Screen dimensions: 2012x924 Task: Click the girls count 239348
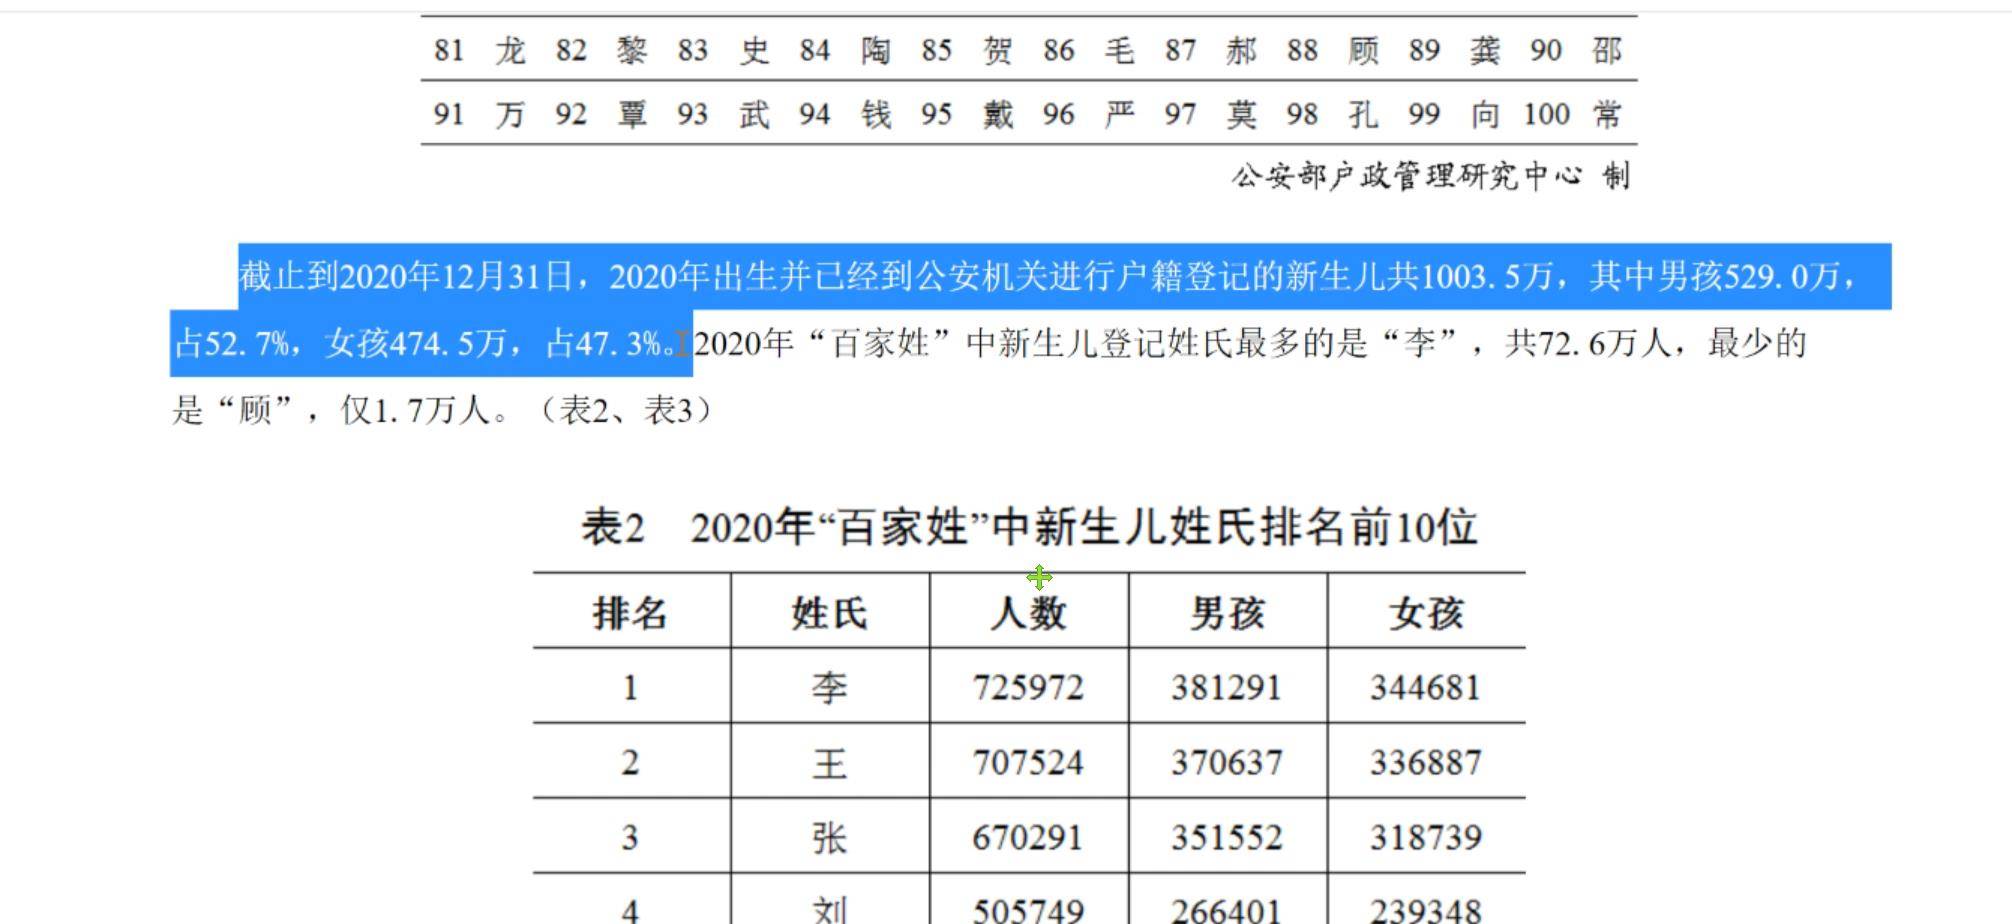point(1426,910)
